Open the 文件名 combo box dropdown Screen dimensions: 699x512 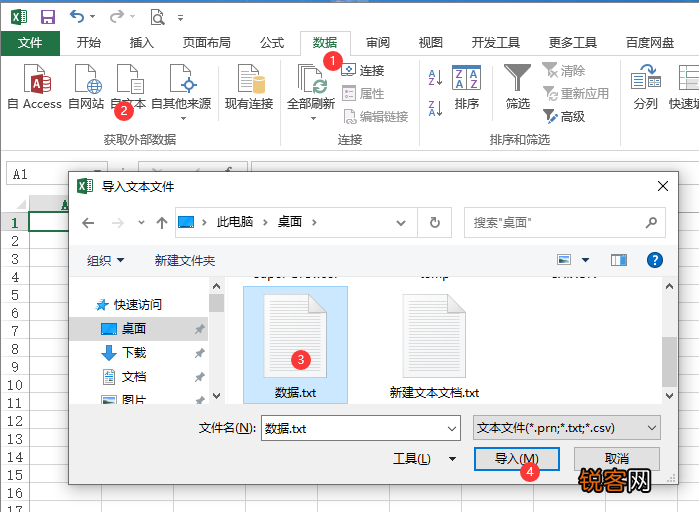pyautogui.click(x=452, y=429)
